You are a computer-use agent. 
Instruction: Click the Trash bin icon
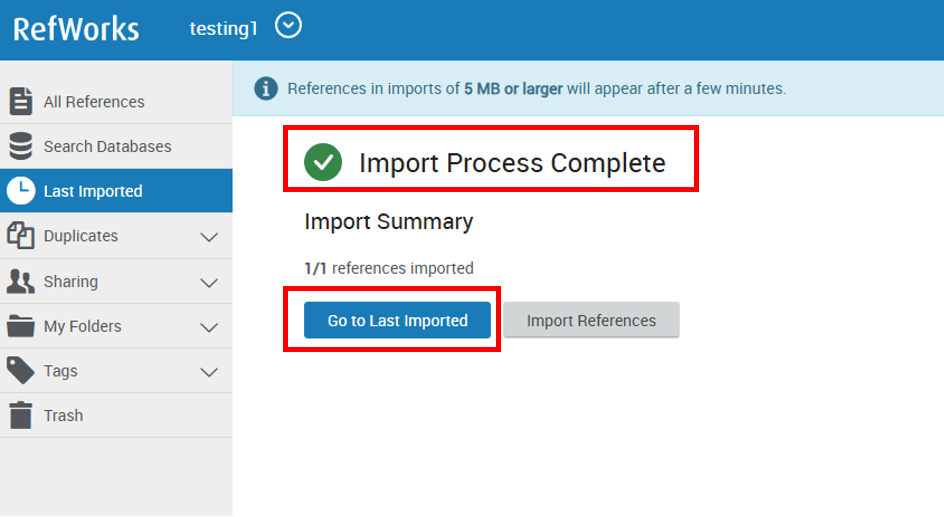pos(20,415)
